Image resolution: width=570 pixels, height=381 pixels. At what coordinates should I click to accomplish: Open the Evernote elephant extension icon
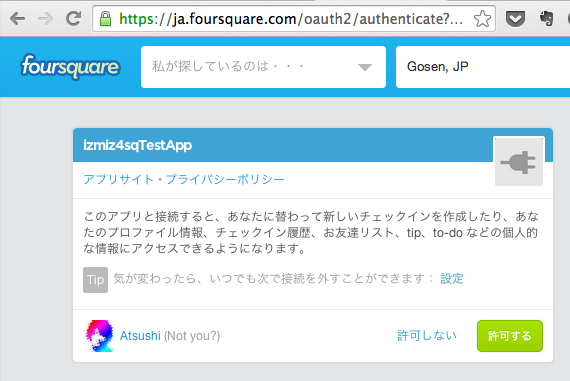point(546,19)
